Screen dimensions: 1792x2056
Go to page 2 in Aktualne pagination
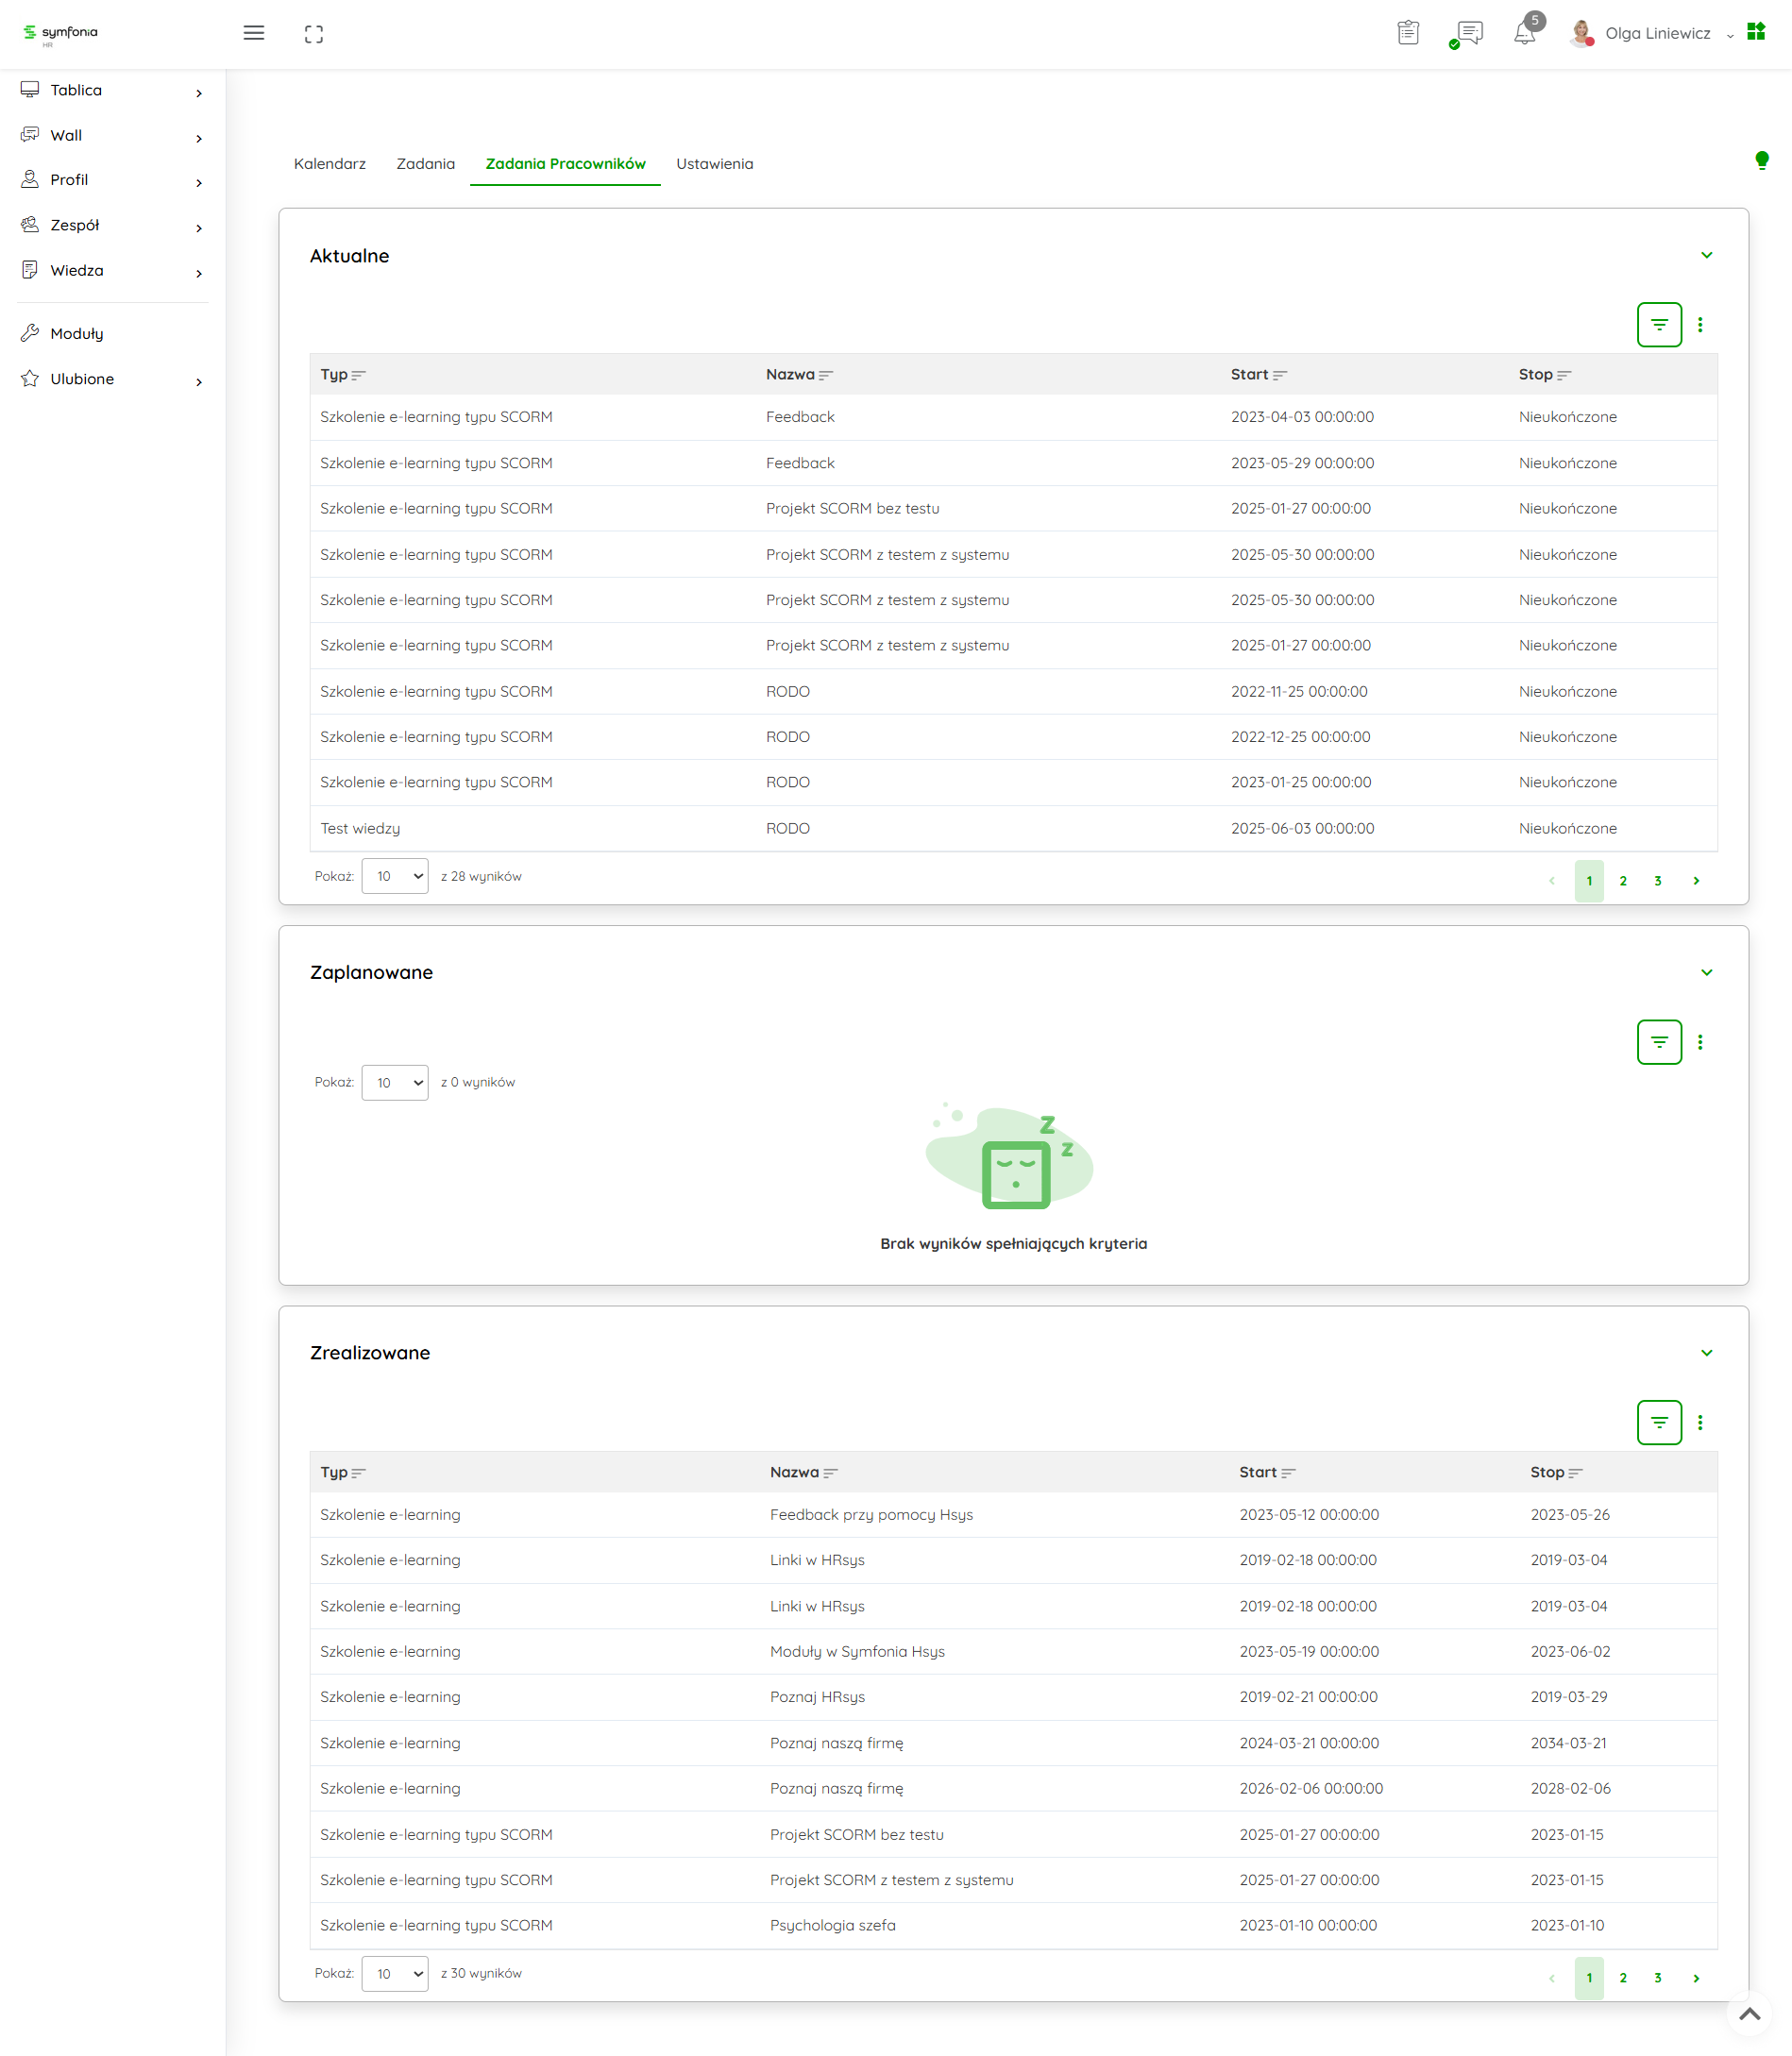[1622, 881]
